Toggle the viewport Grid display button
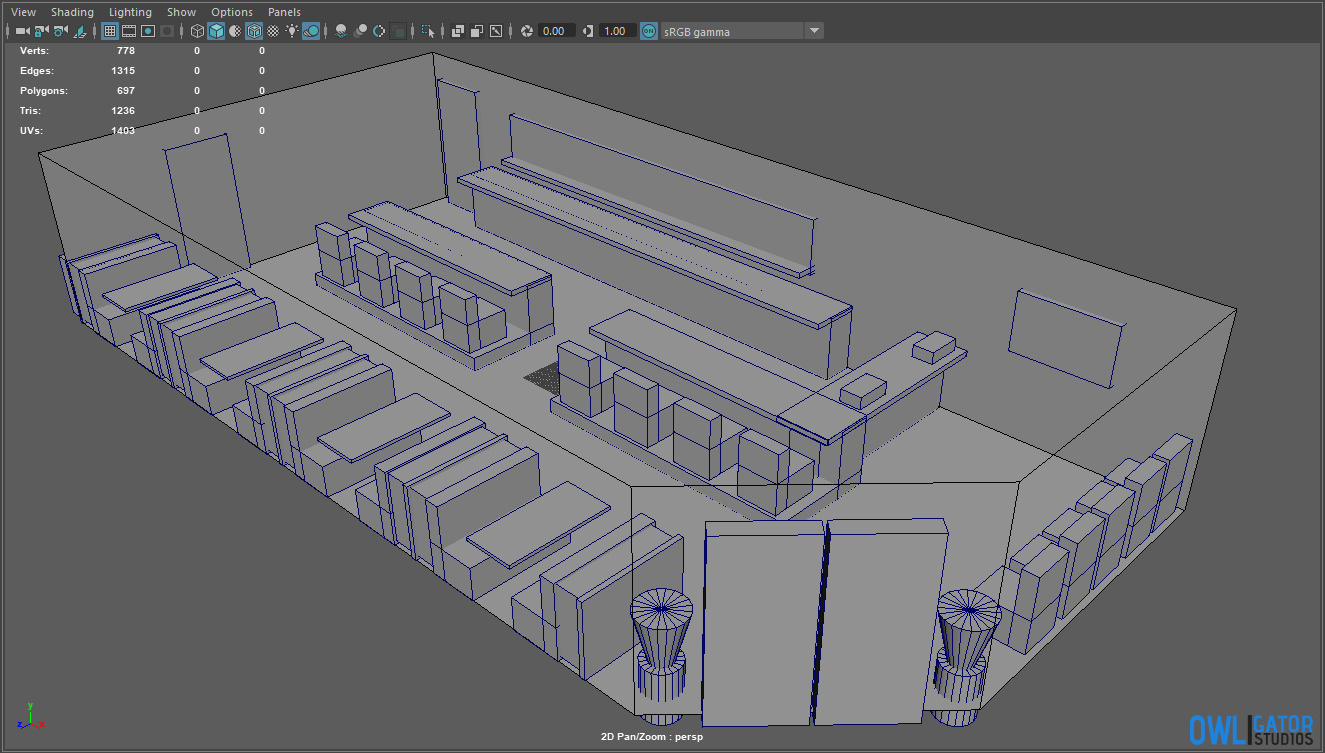The width and height of the screenshot is (1325, 753). pyautogui.click(x=110, y=31)
